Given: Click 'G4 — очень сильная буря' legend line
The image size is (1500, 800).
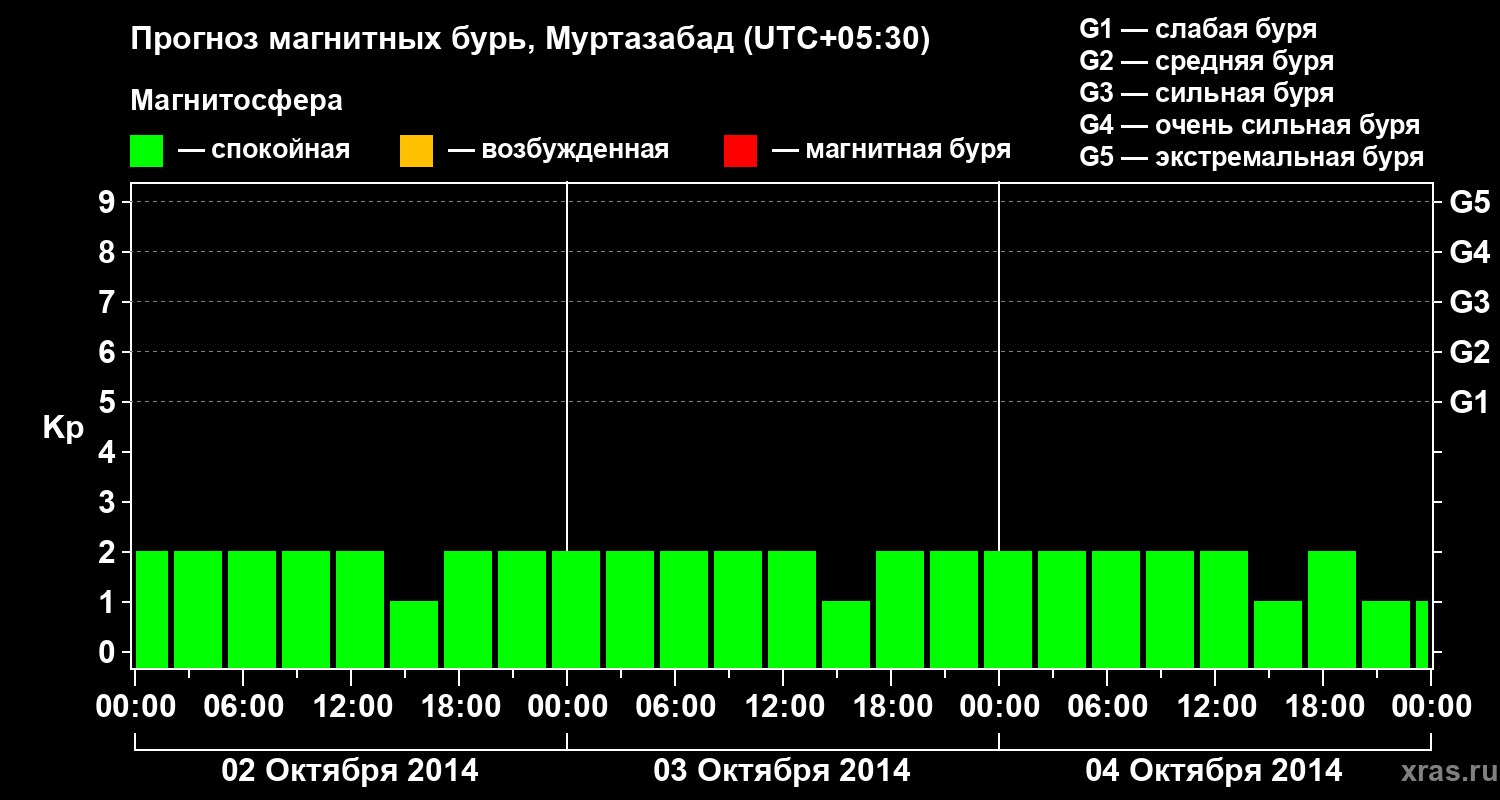Looking at the screenshot, I should [1250, 125].
